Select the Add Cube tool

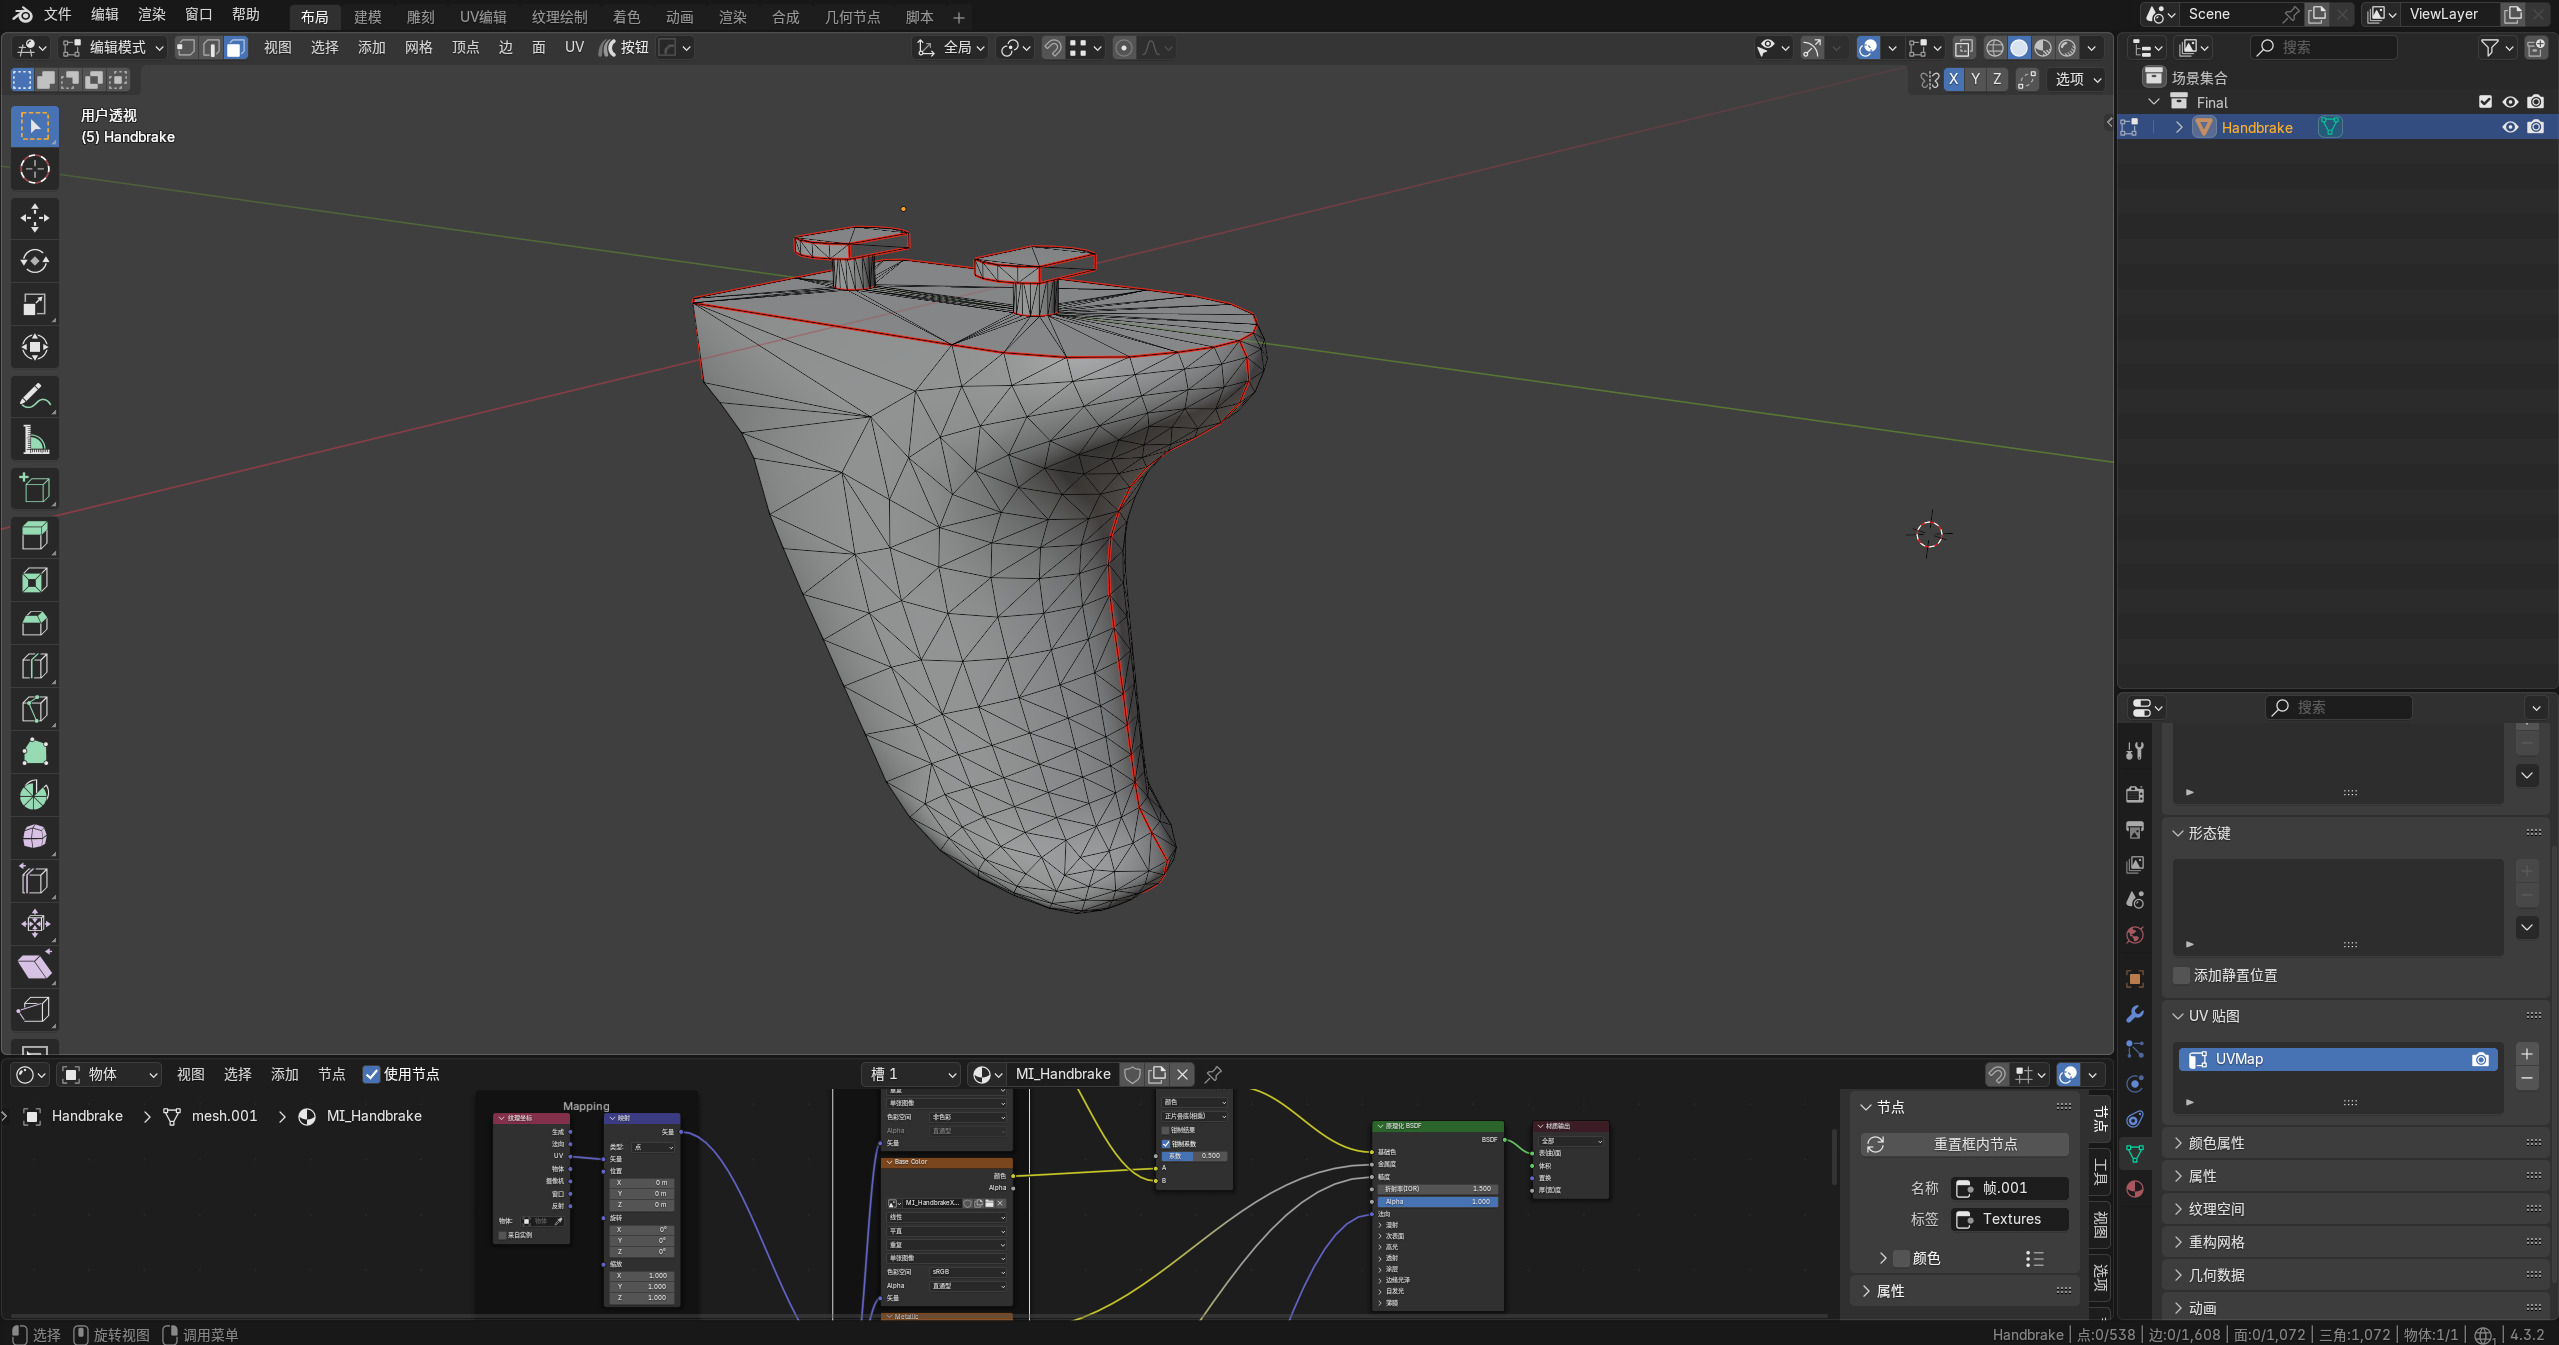(x=35, y=488)
